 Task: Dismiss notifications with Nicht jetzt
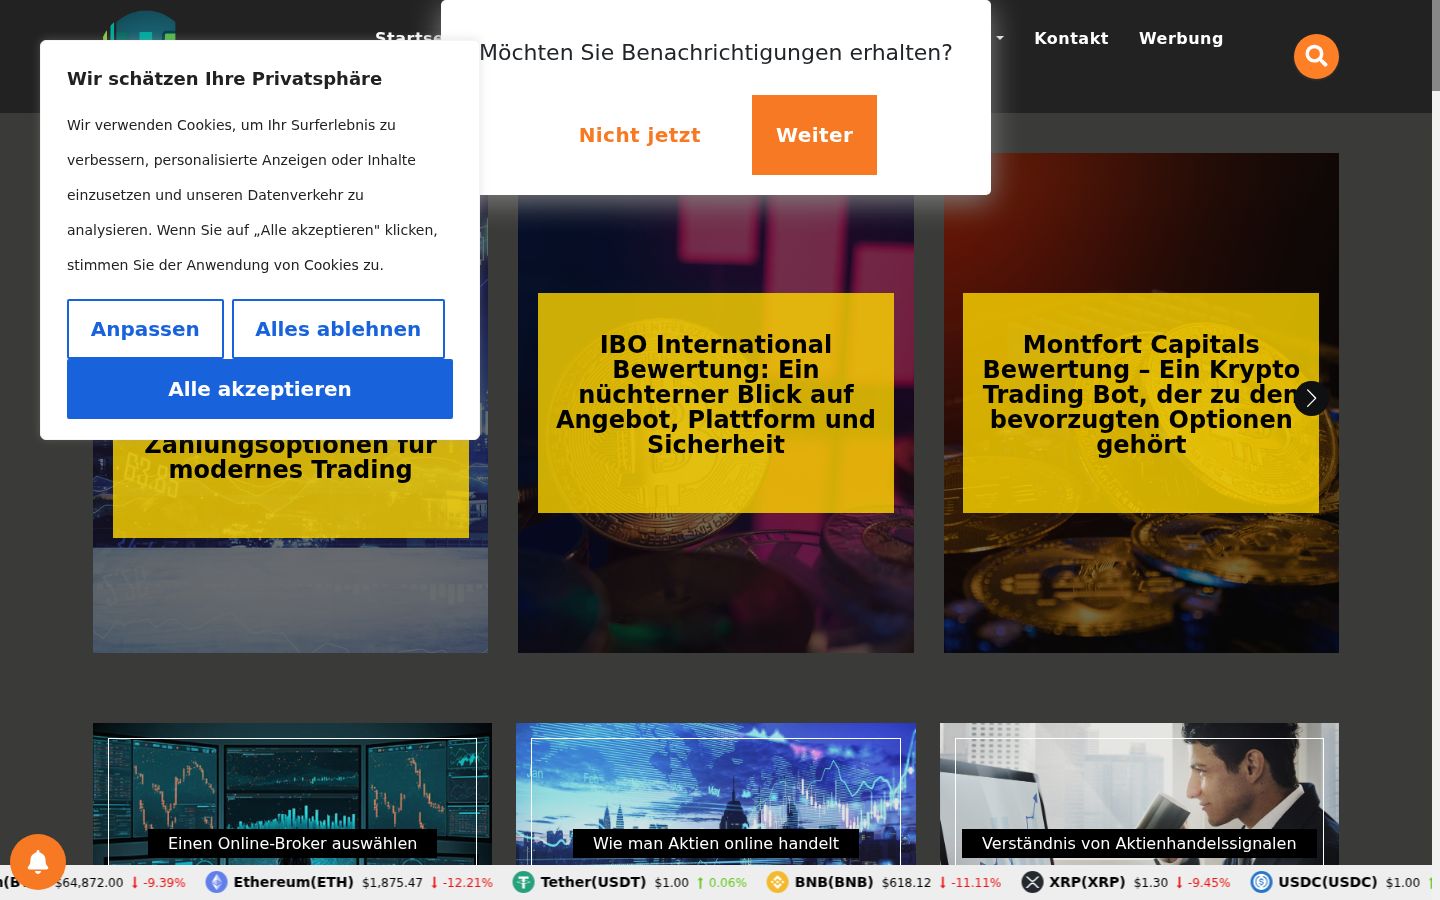tap(640, 135)
